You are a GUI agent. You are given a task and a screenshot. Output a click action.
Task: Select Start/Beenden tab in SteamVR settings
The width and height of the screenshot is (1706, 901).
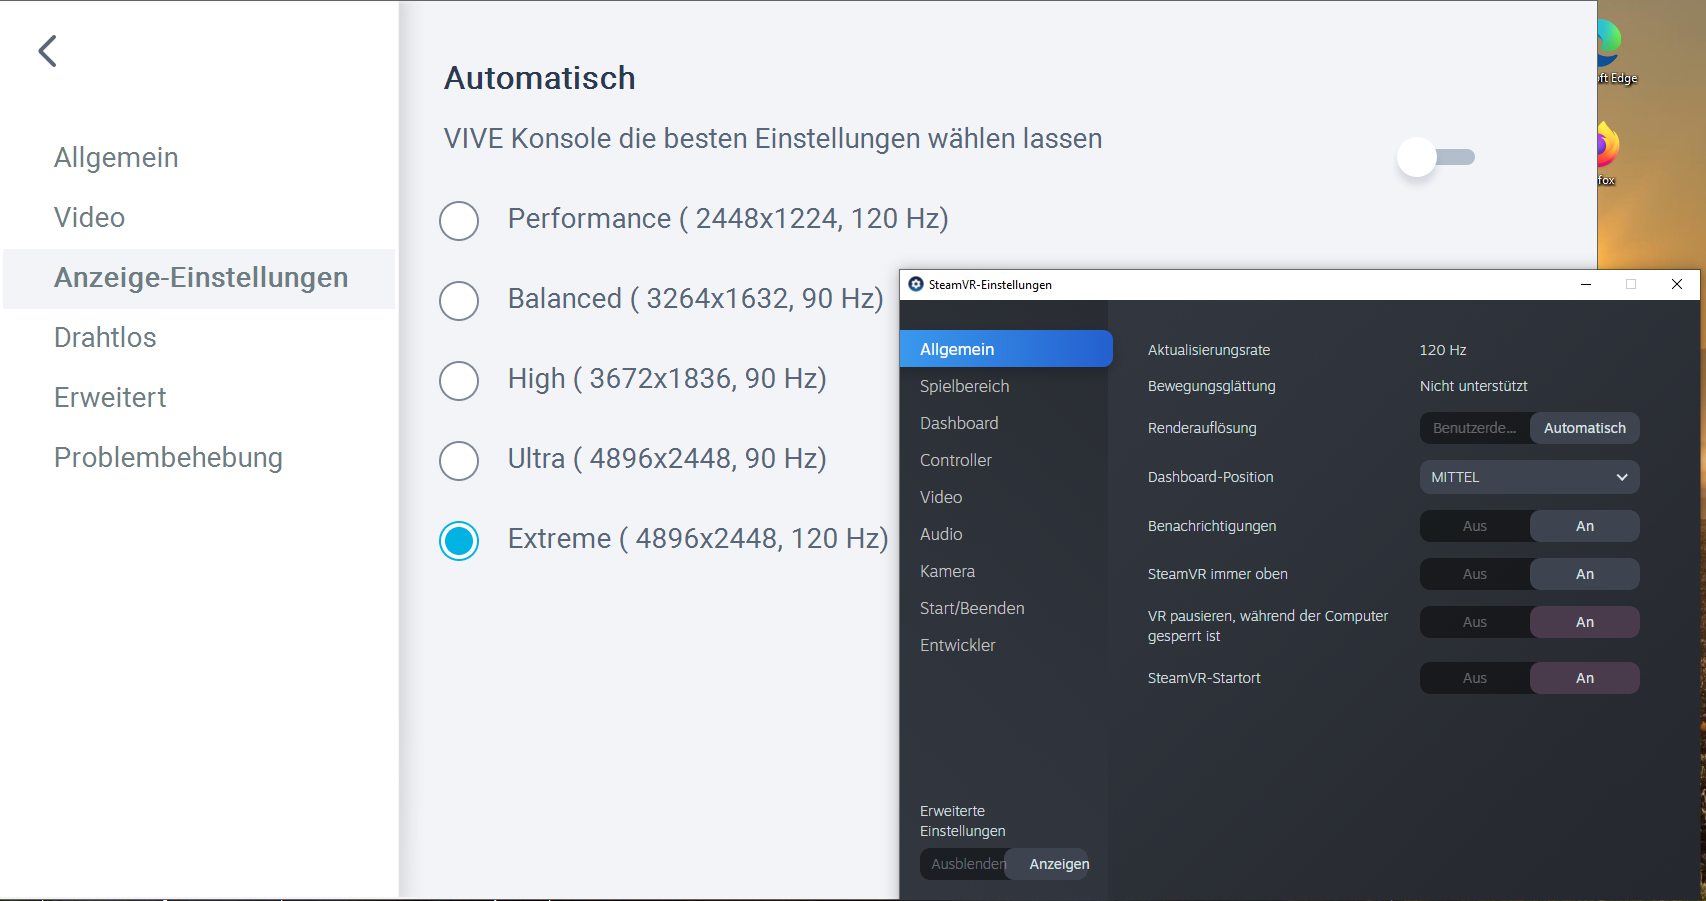pos(1004,608)
